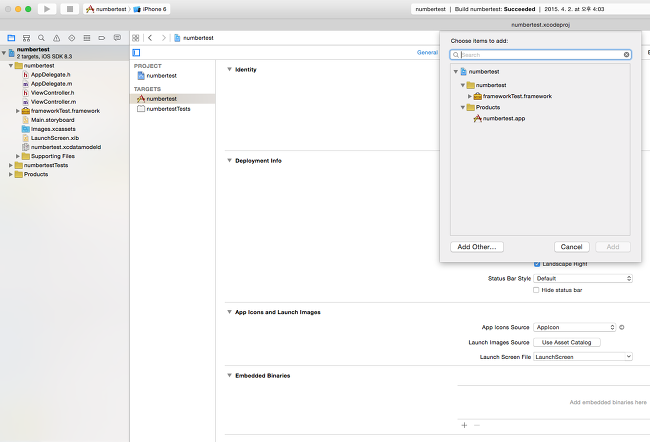Viewport: 650px width, 442px height.
Task: Collapse the Deployment Info section
Action: pyautogui.click(x=229, y=160)
